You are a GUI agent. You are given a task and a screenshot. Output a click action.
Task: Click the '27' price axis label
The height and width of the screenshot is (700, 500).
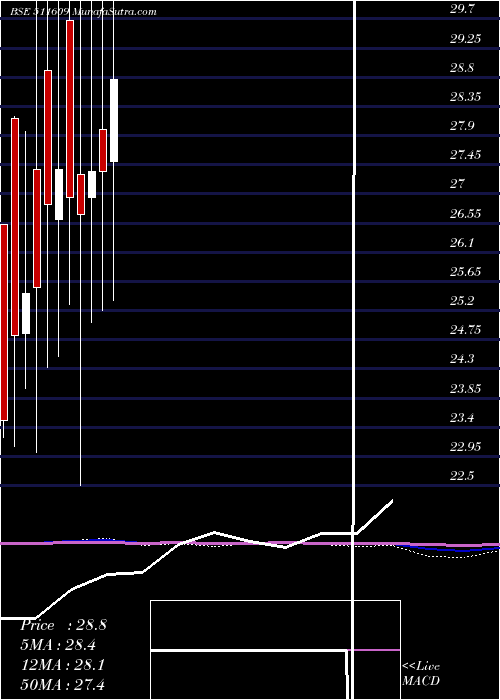point(458,184)
